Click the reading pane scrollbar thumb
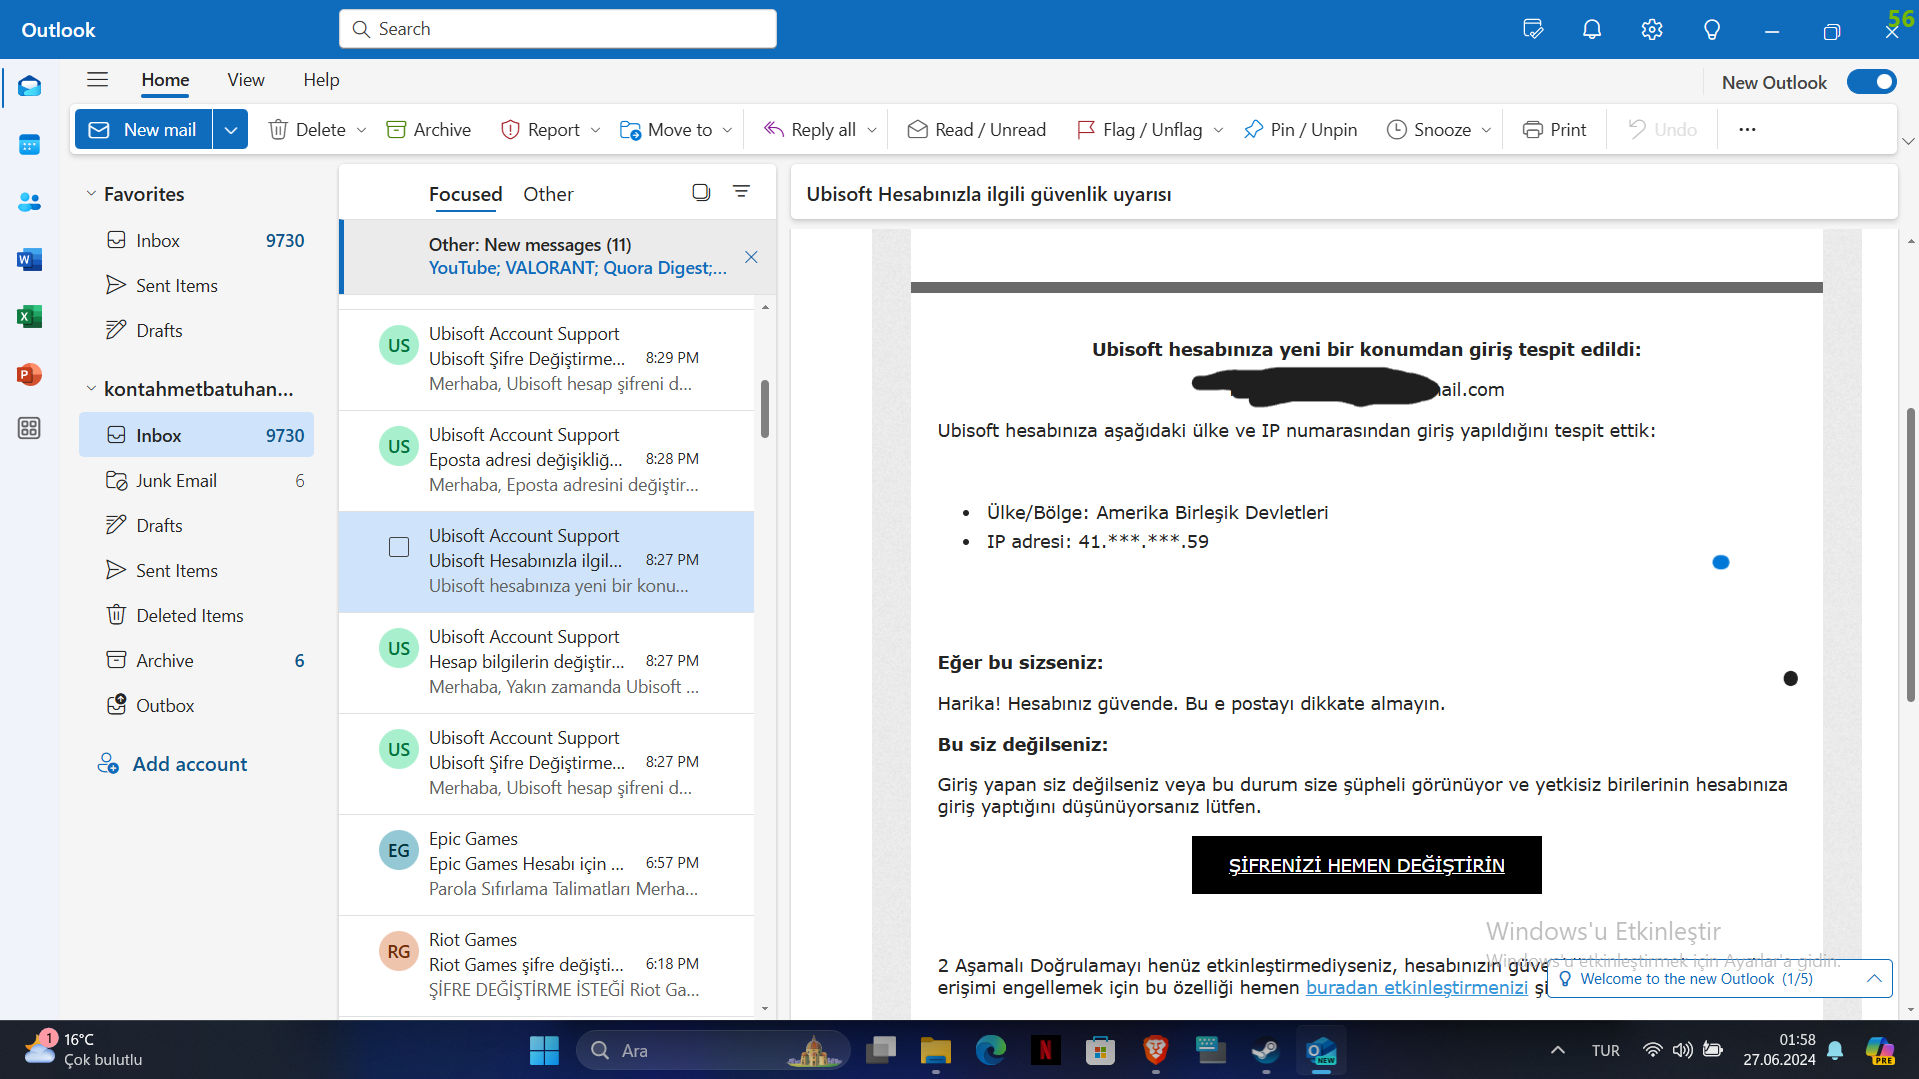The image size is (1919, 1079). pos(1911,553)
